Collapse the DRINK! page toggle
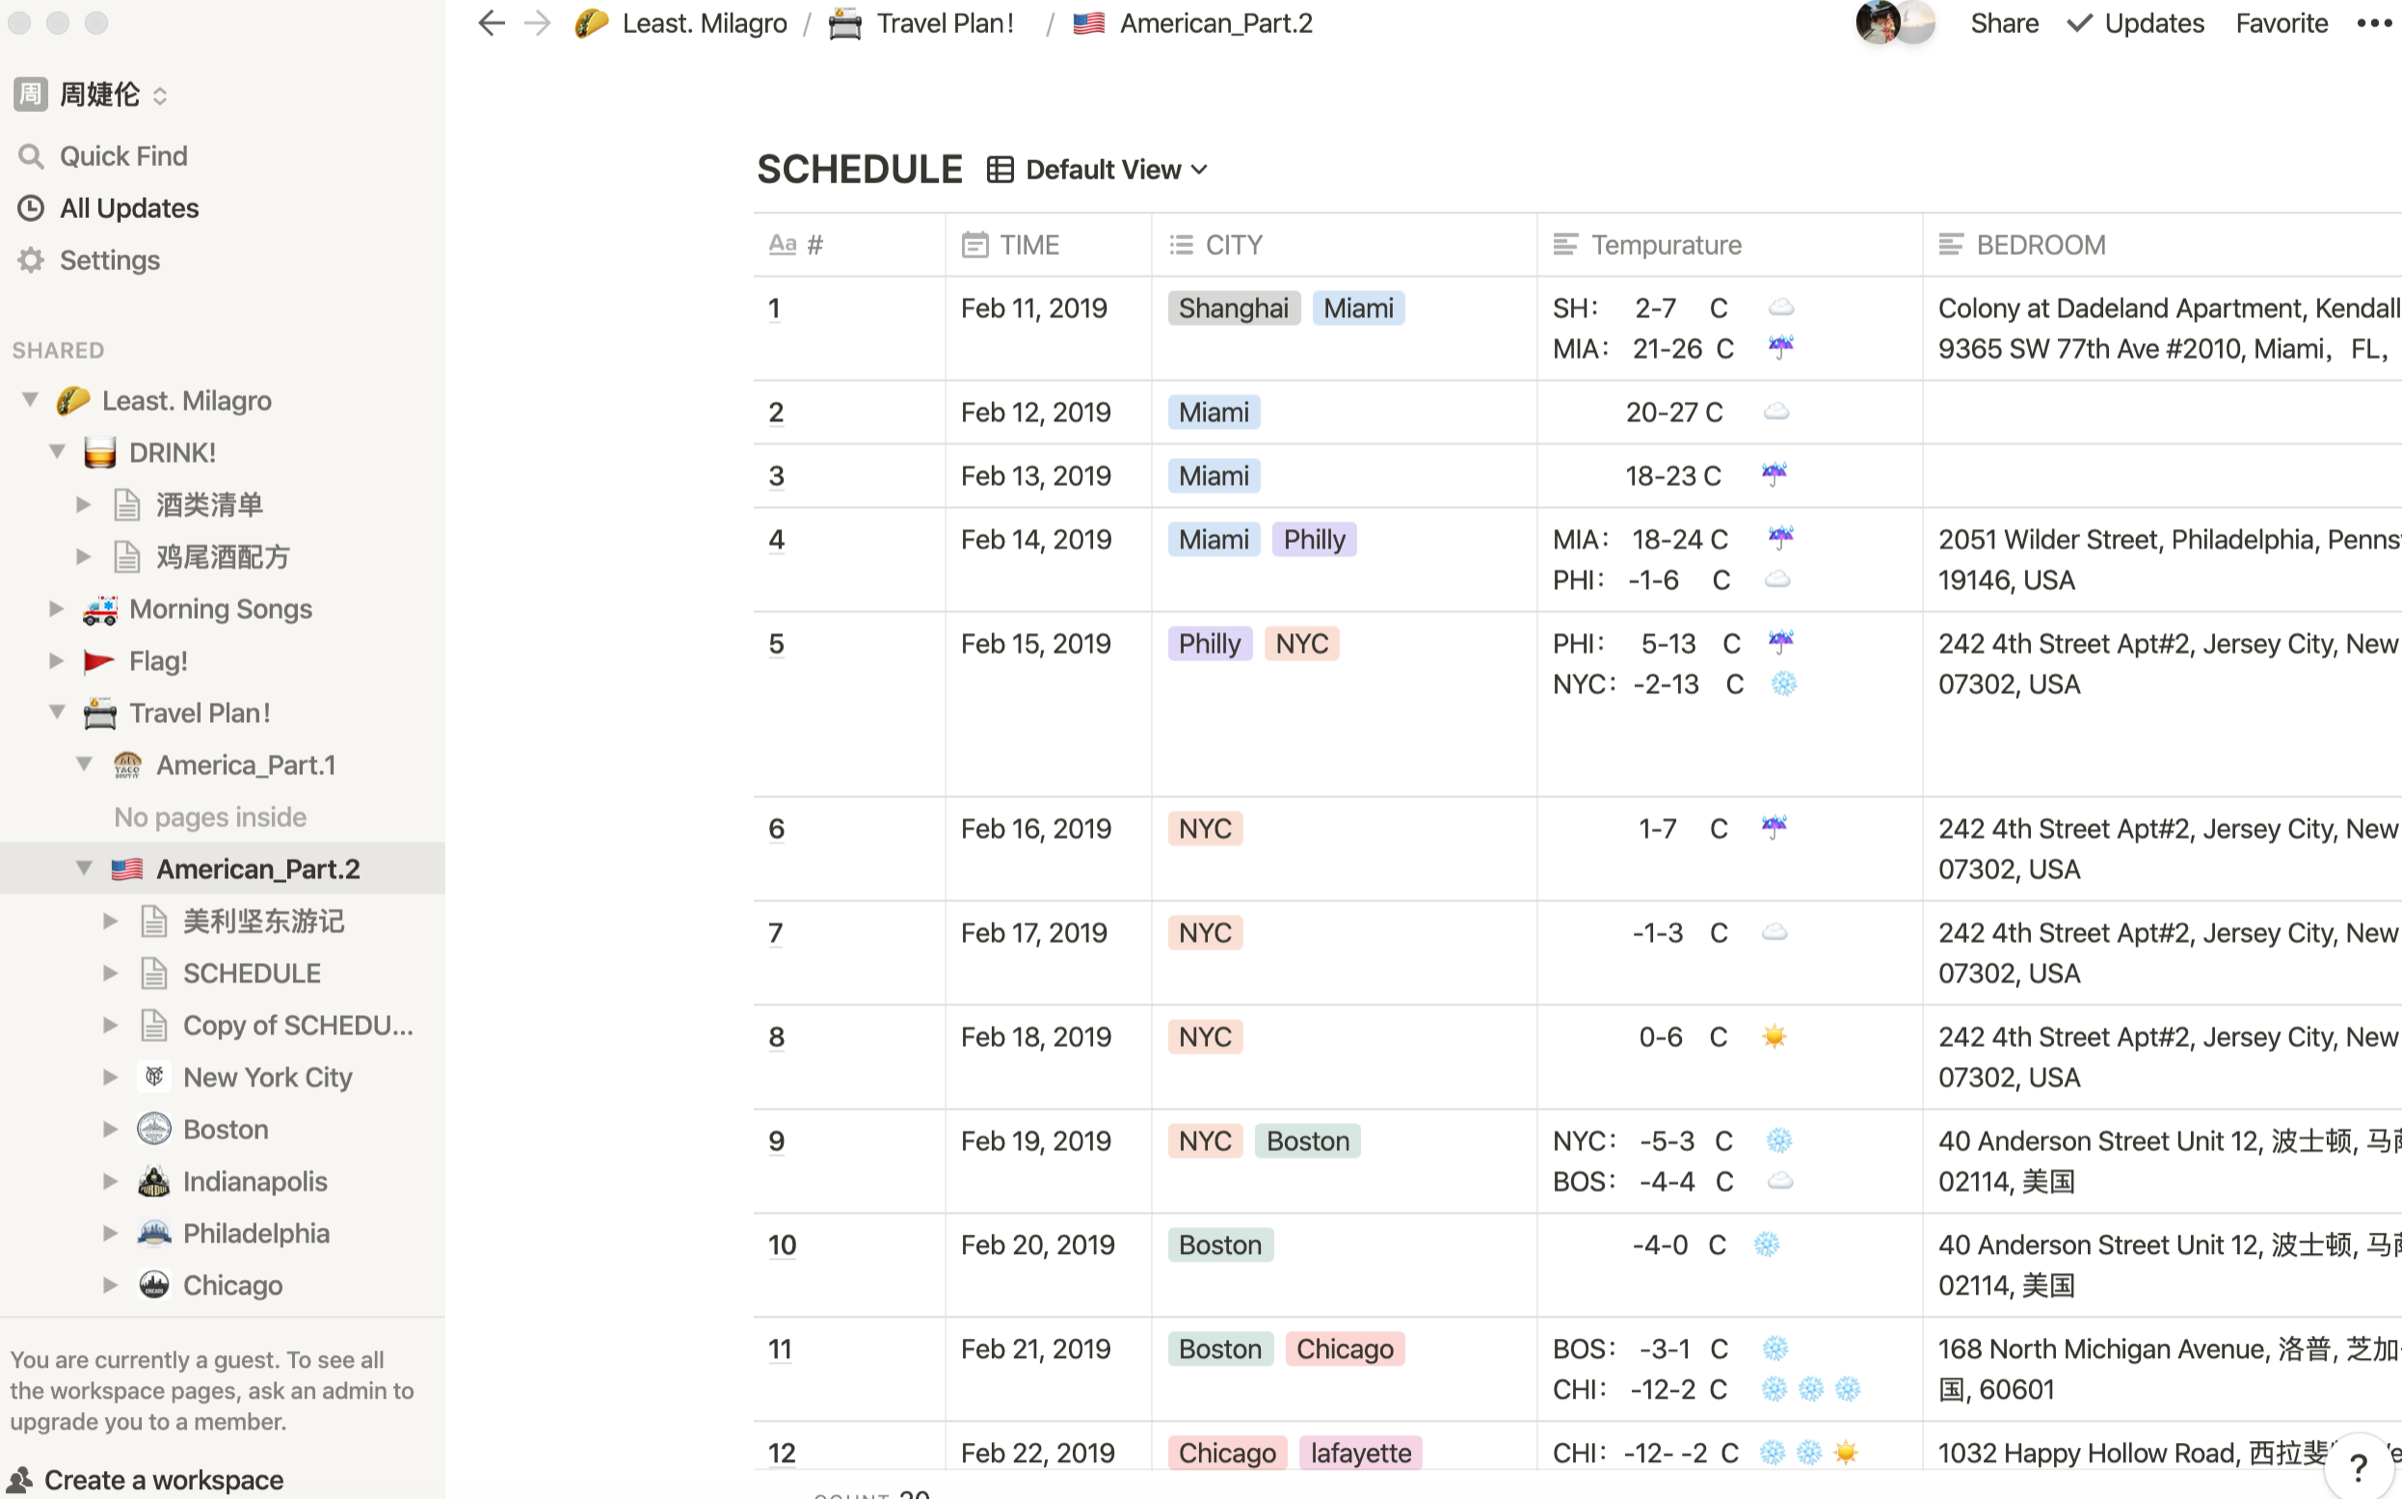 (x=58, y=452)
